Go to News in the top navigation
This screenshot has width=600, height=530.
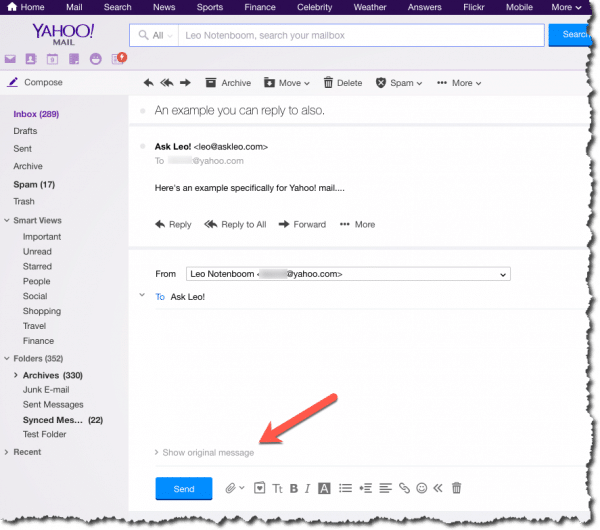[x=164, y=7]
